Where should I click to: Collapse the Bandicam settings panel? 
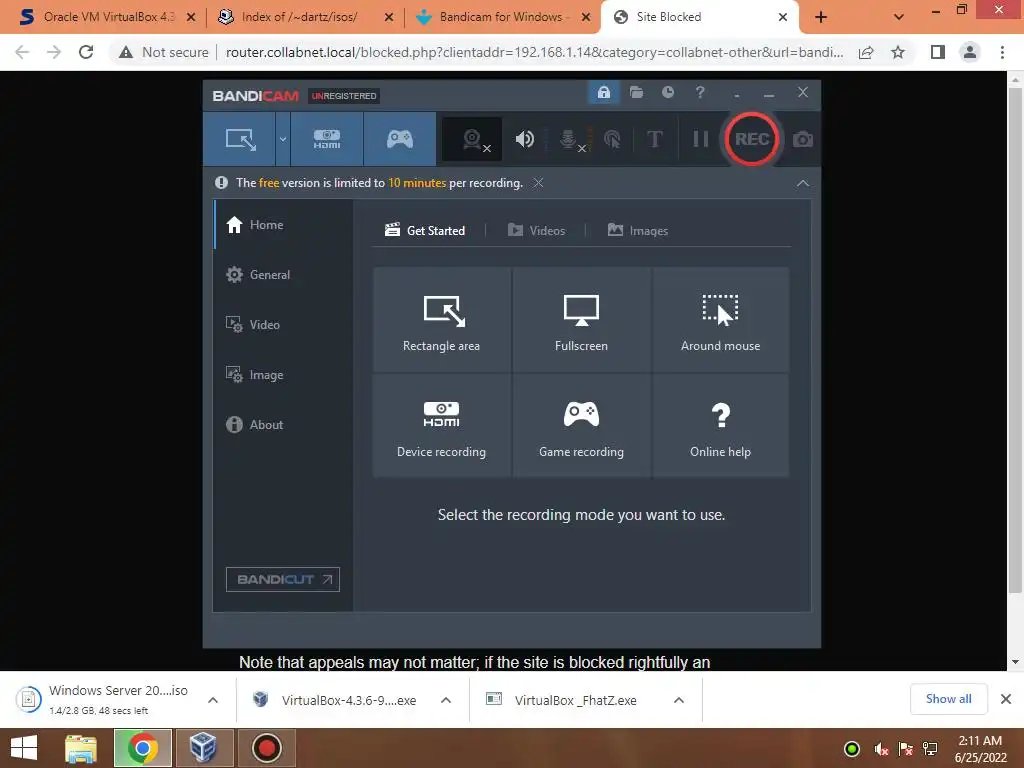click(x=803, y=184)
